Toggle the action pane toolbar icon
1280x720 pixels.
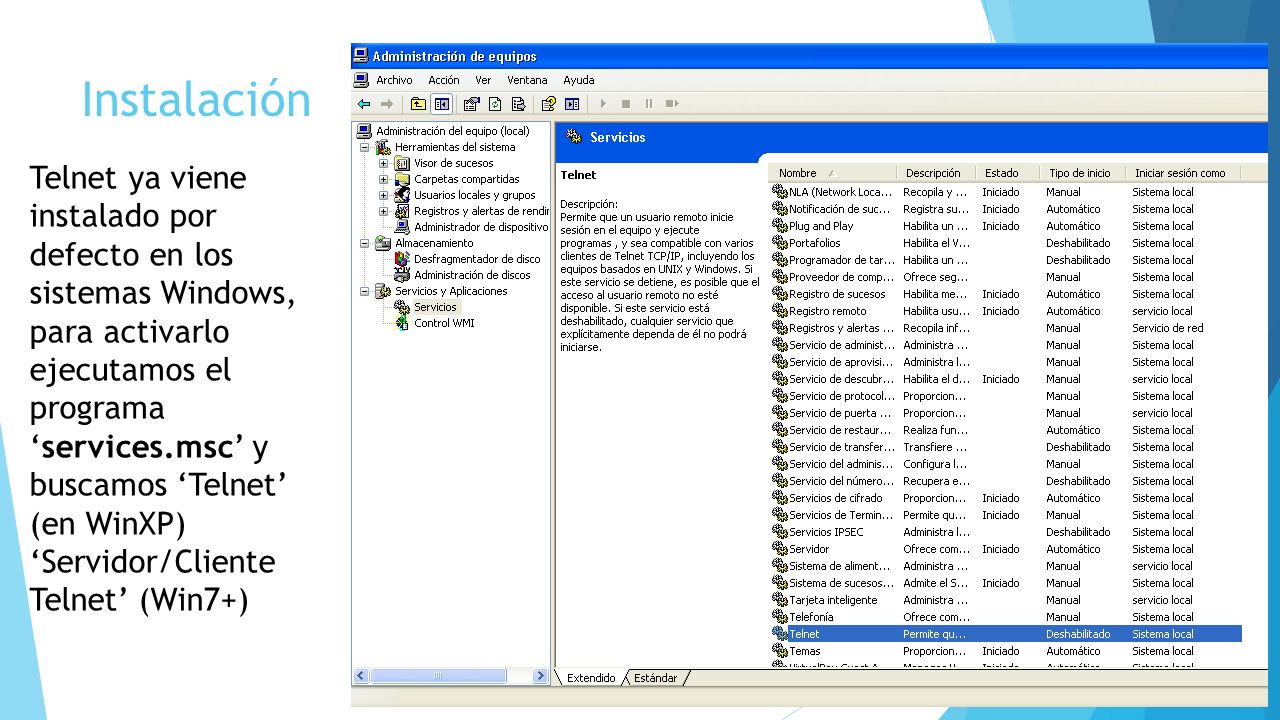point(572,104)
